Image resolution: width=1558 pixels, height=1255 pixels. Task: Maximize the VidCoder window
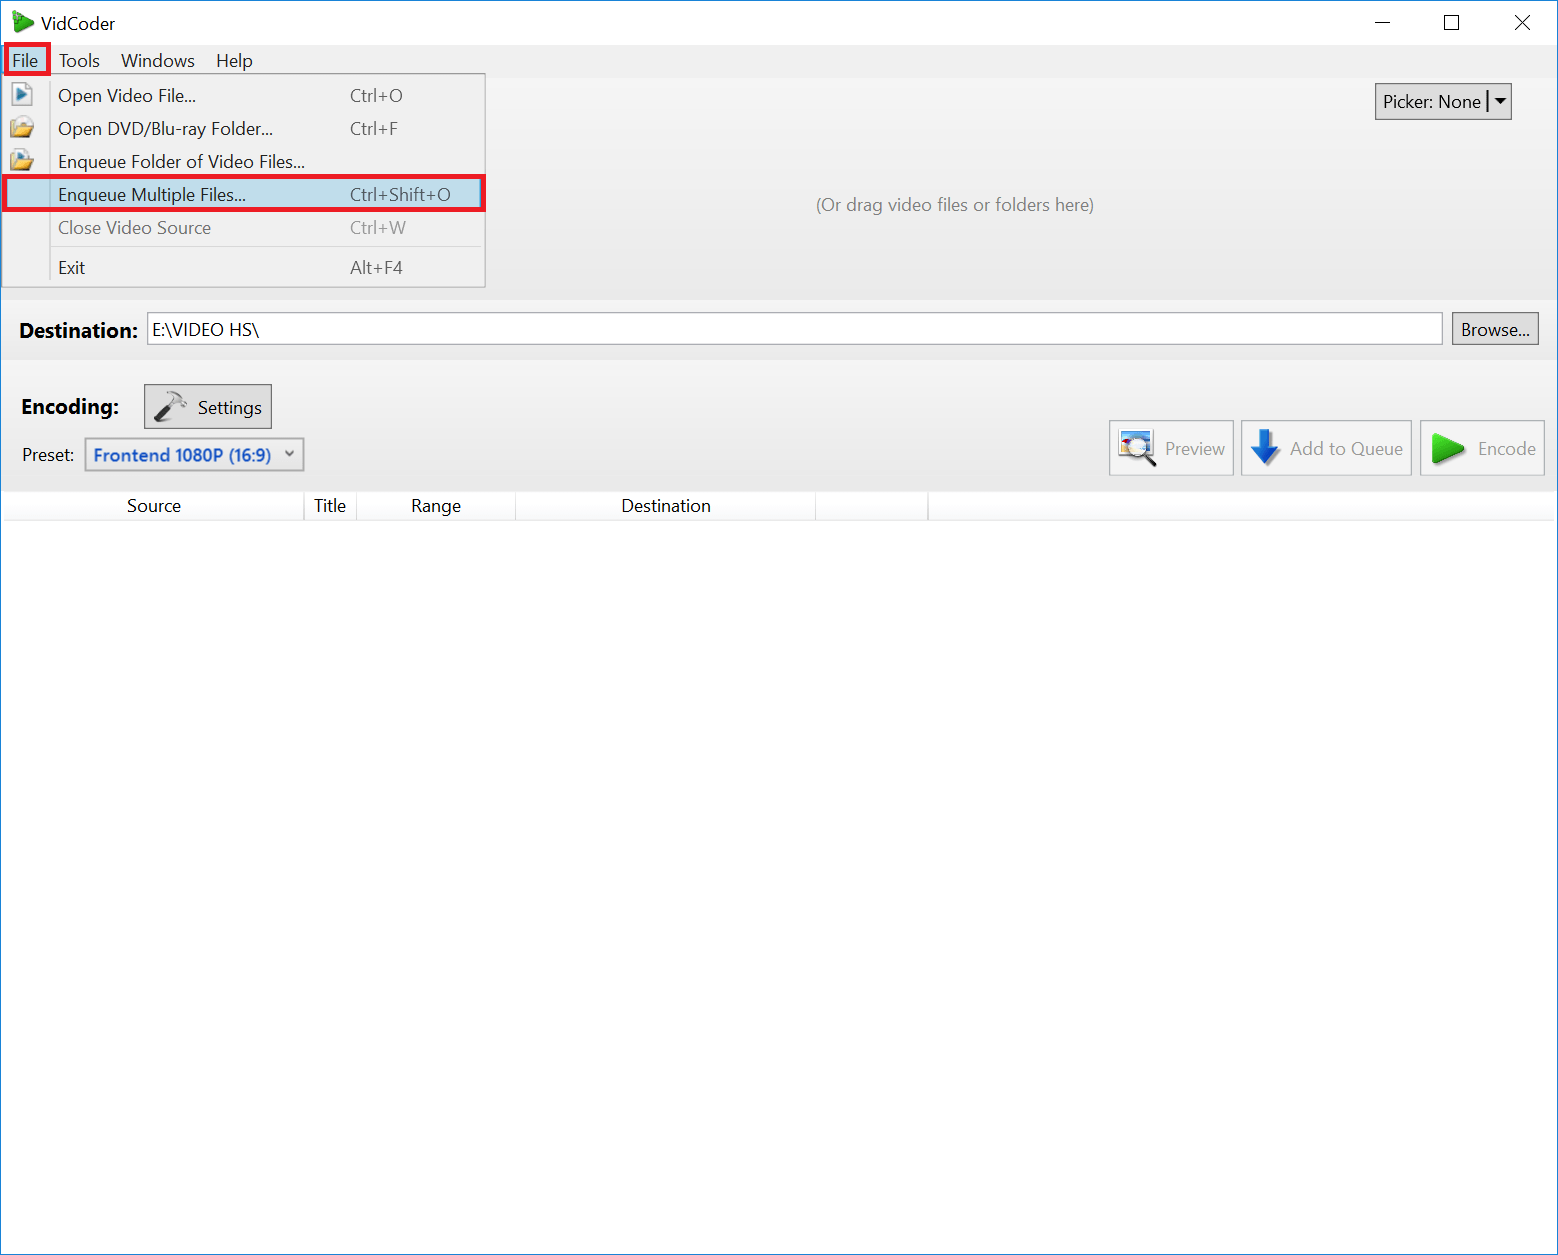tap(1451, 22)
